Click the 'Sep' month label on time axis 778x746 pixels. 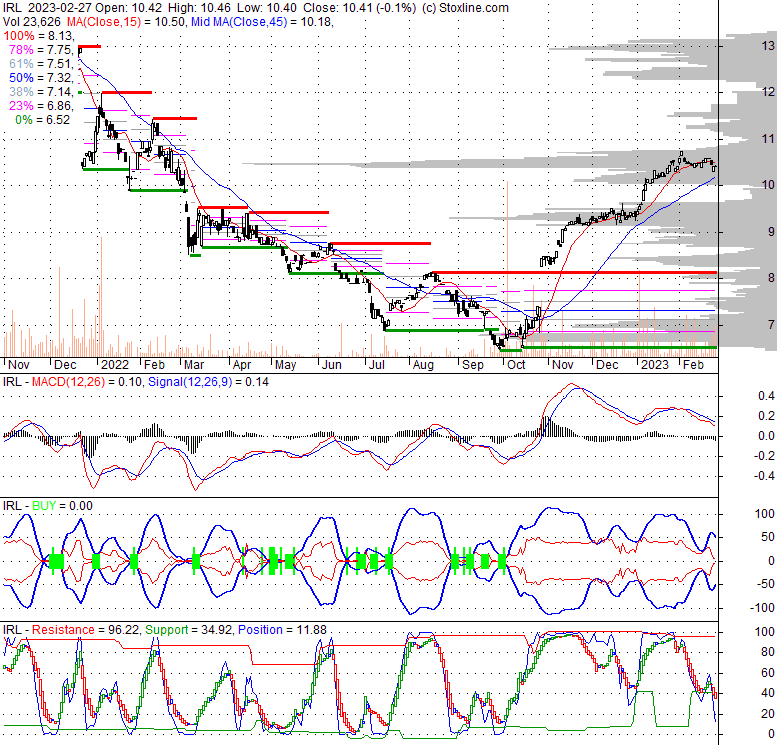pos(472,365)
